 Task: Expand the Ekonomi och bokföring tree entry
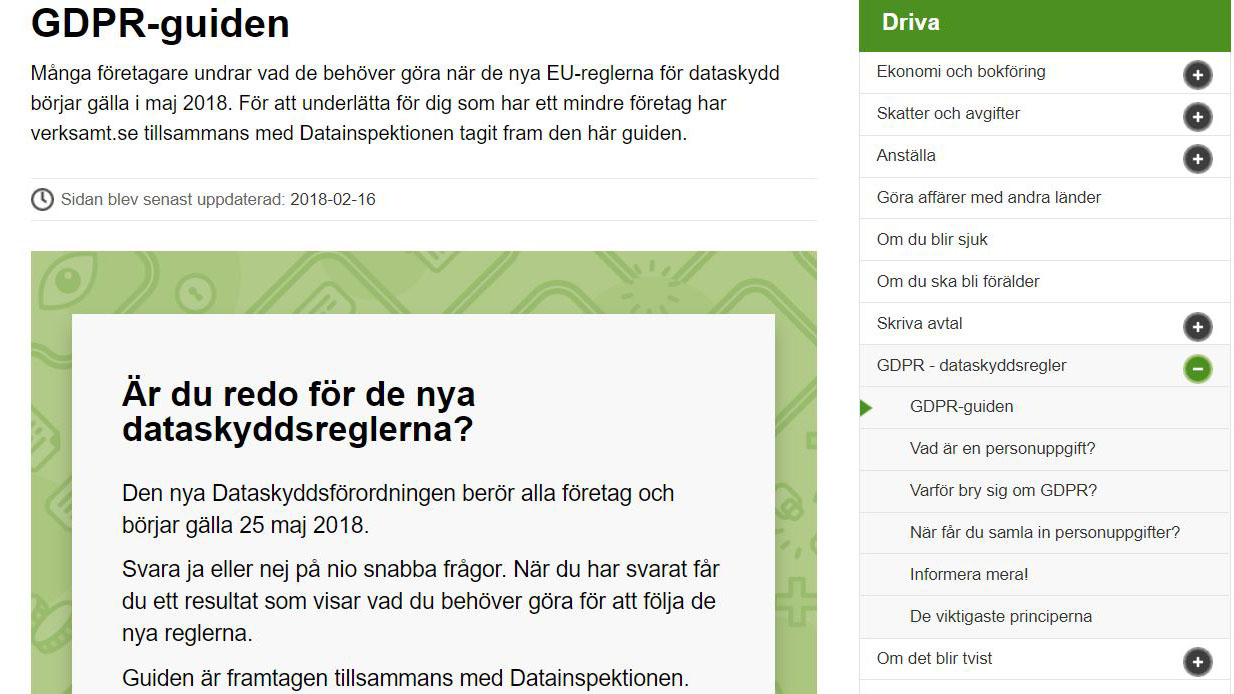(x=960, y=72)
